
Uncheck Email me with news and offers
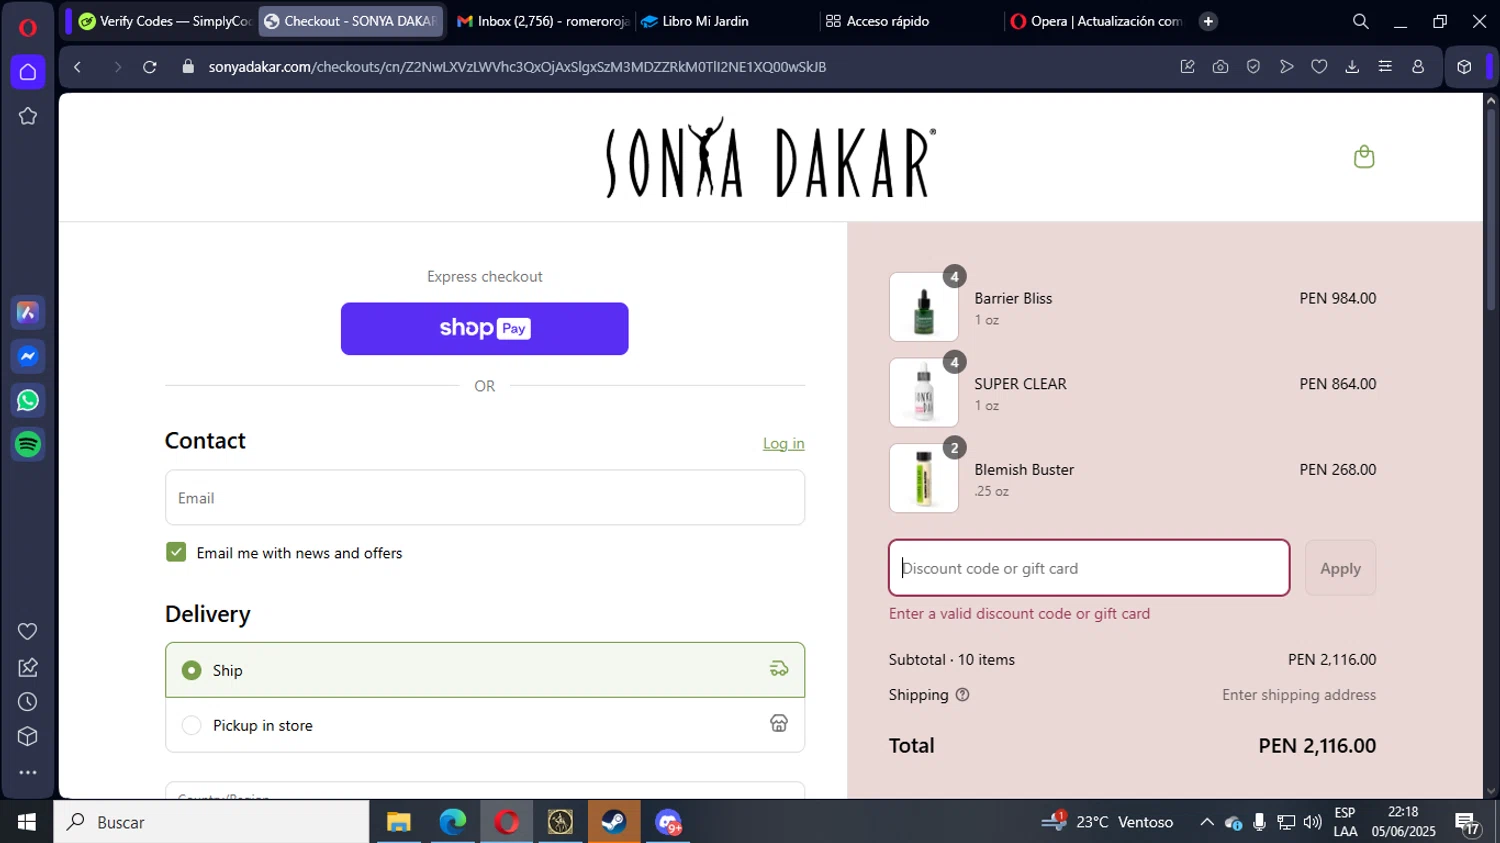point(176,552)
